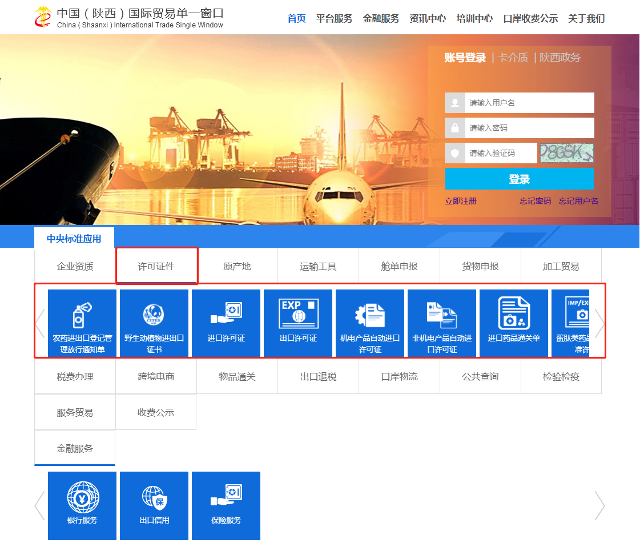
Task: Select the 加工贸易 category
Action: (561, 266)
